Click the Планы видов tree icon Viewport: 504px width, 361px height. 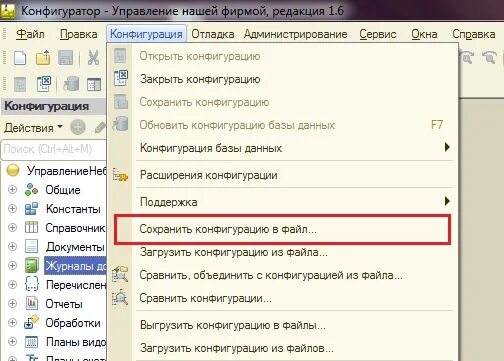(32, 342)
